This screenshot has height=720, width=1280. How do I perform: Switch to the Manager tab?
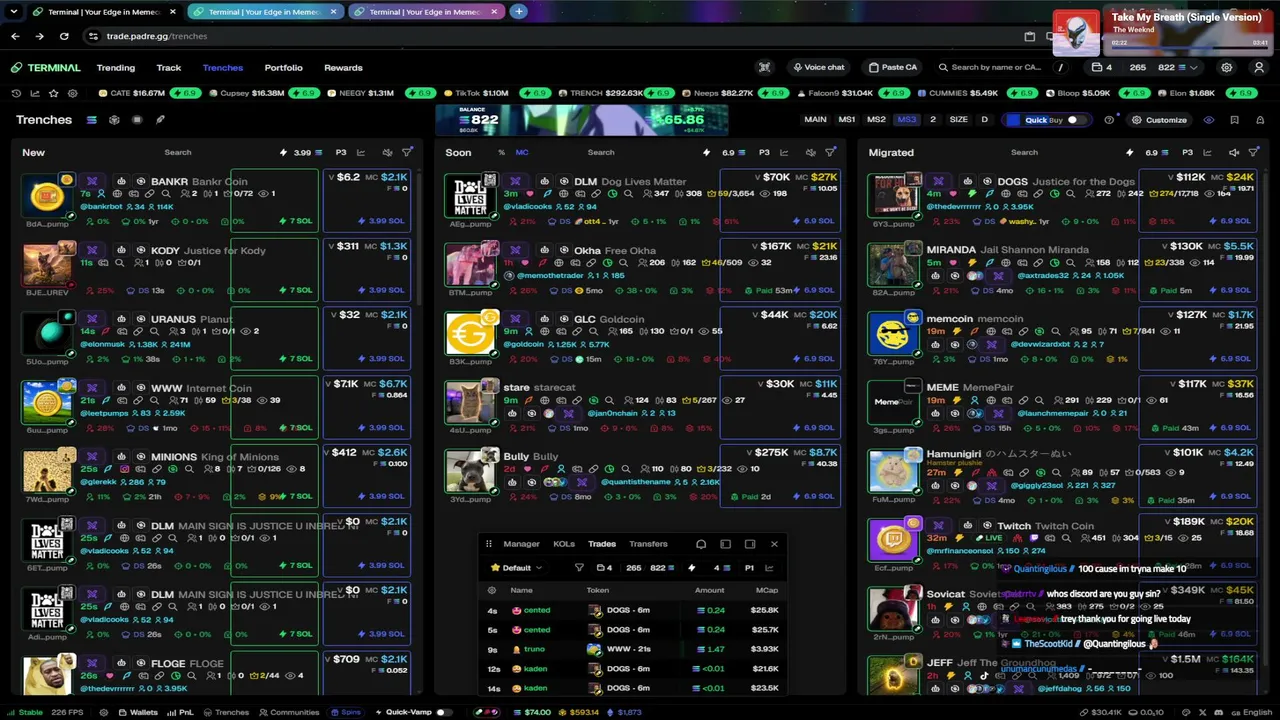[x=521, y=544]
